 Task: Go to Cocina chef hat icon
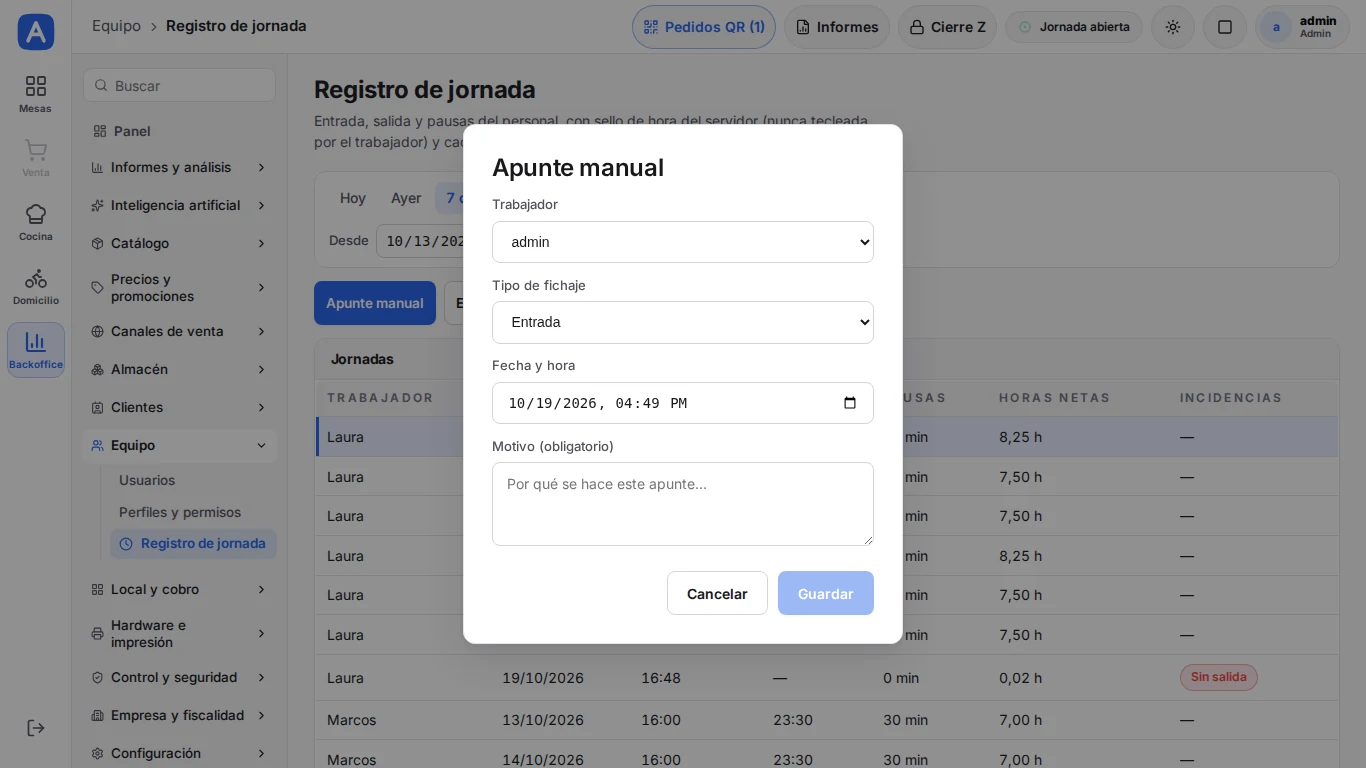pos(36,222)
